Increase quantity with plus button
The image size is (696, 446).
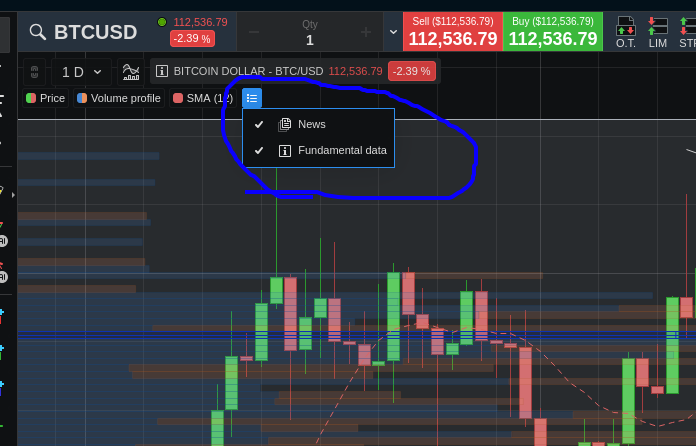(366, 32)
